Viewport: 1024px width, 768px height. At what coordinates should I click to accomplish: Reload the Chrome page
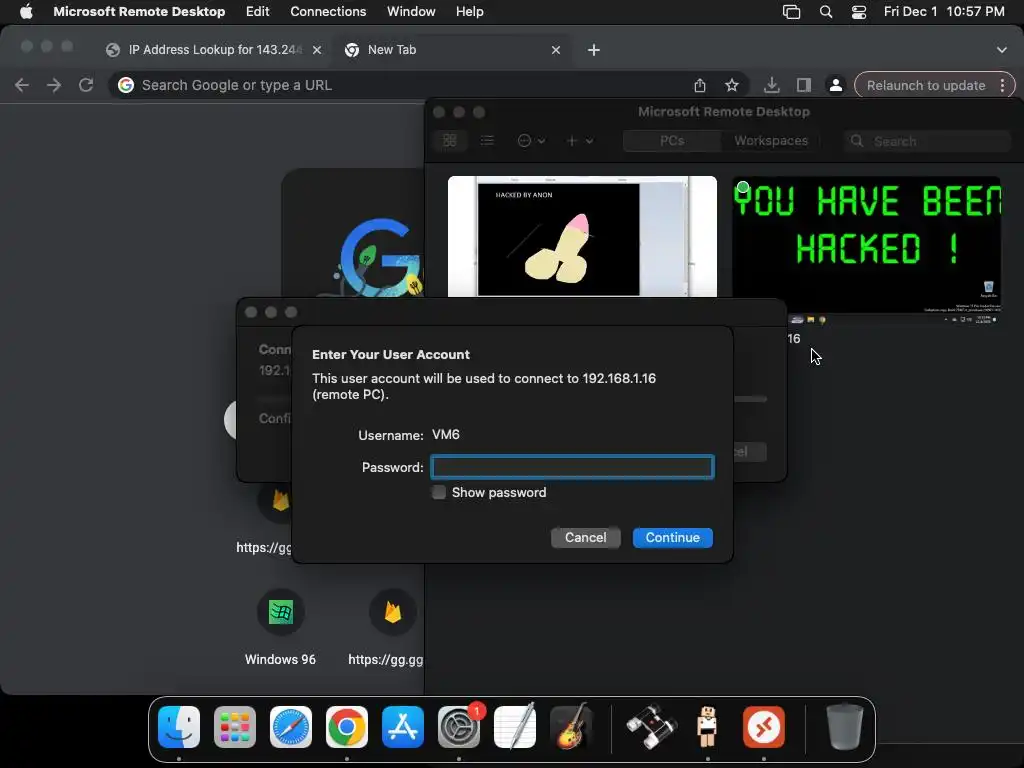pyautogui.click(x=86, y=86)
